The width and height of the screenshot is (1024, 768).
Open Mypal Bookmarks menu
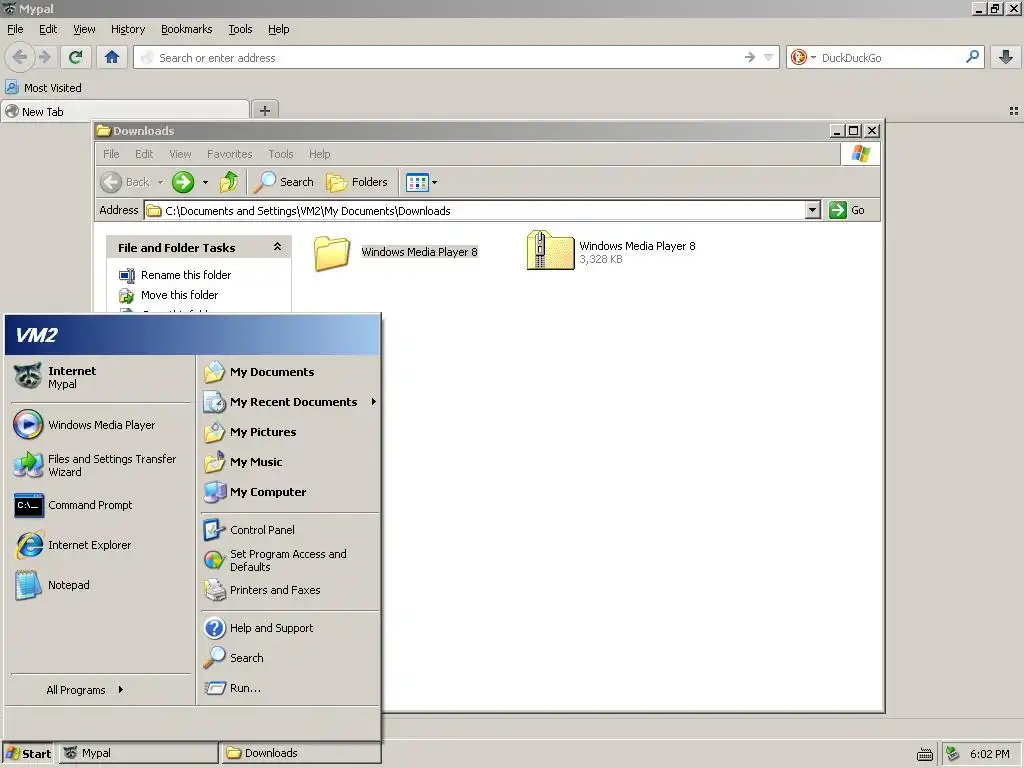(x=187, y=29)
